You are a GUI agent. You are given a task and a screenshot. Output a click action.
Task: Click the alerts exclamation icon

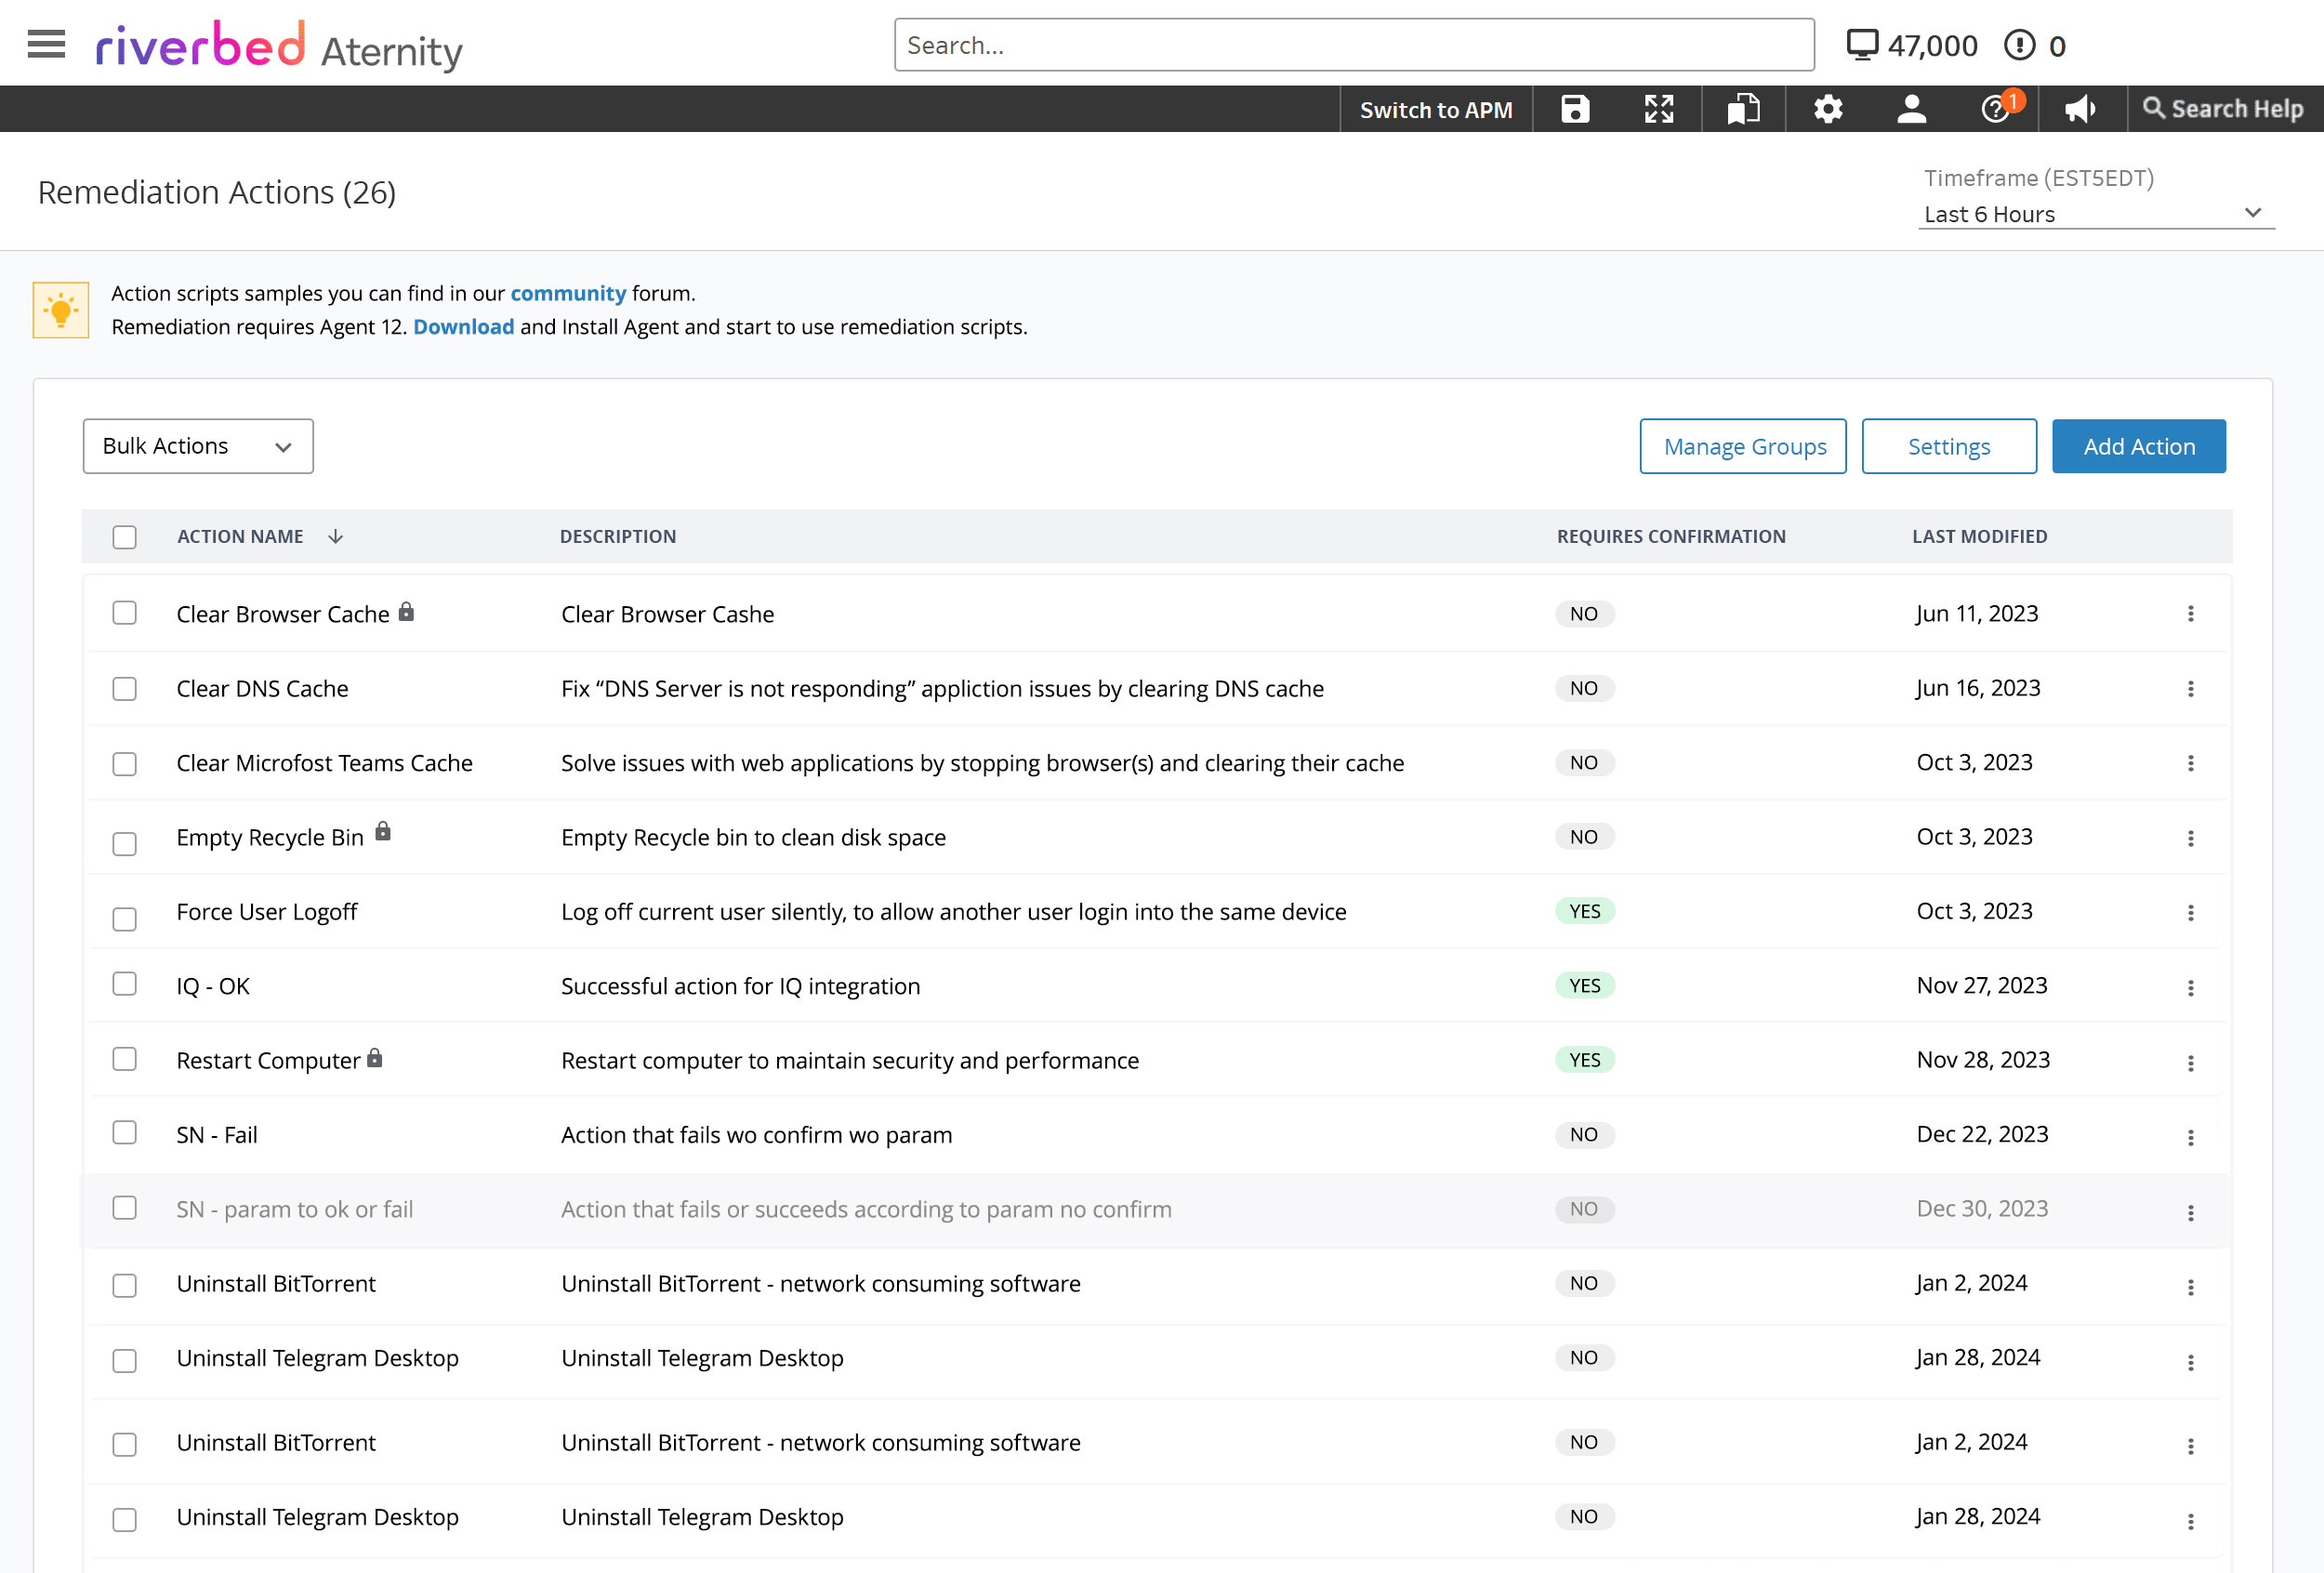[2019, 45]
